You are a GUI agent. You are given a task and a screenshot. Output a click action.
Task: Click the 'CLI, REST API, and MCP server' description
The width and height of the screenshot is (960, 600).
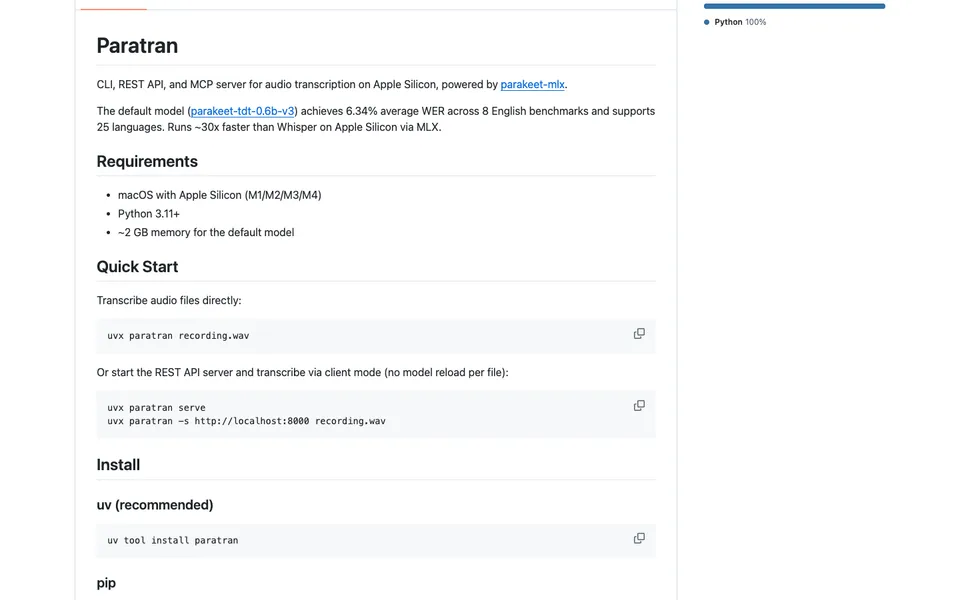tap(332, 84)
